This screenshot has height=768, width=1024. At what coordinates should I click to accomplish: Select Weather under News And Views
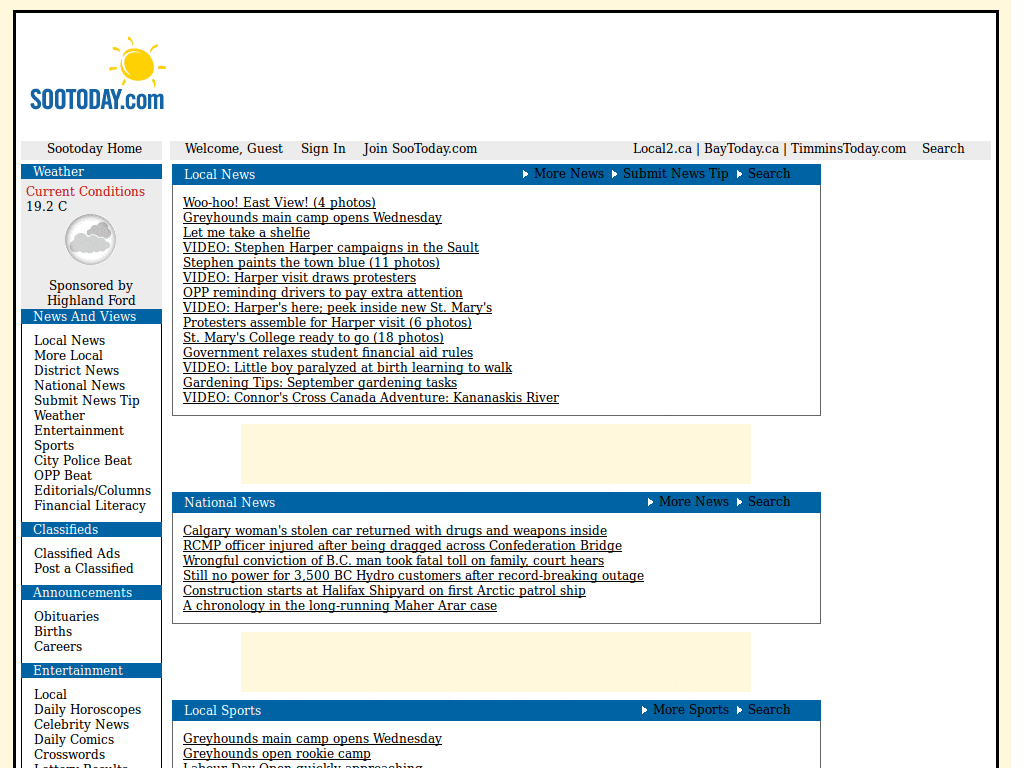click(x=59, y=415)
